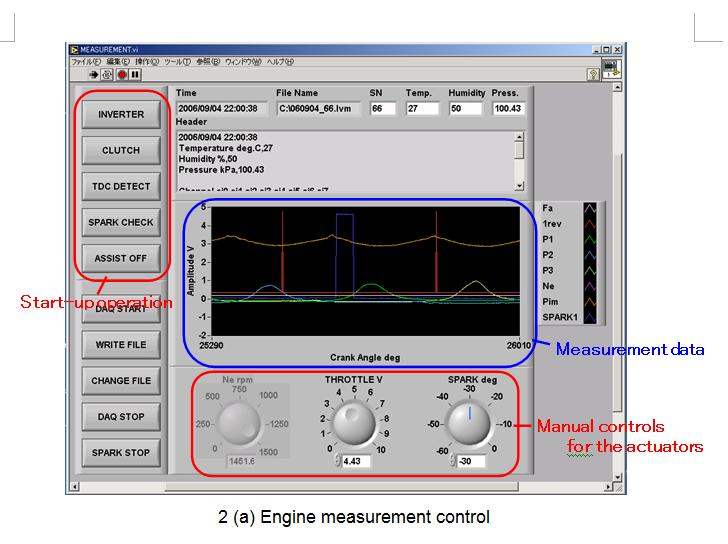Image resolution: width=728 pixels, height=544 pixels.
Task: Click the Ne rpm knob
Action: coord(239,423)
